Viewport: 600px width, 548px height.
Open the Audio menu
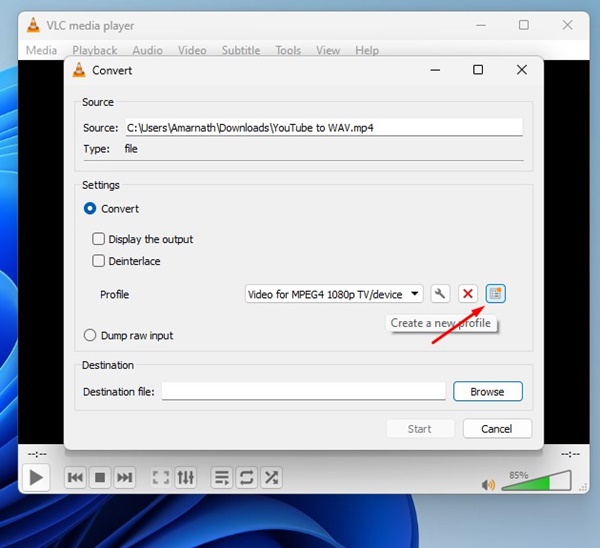(x=147, y=50)
